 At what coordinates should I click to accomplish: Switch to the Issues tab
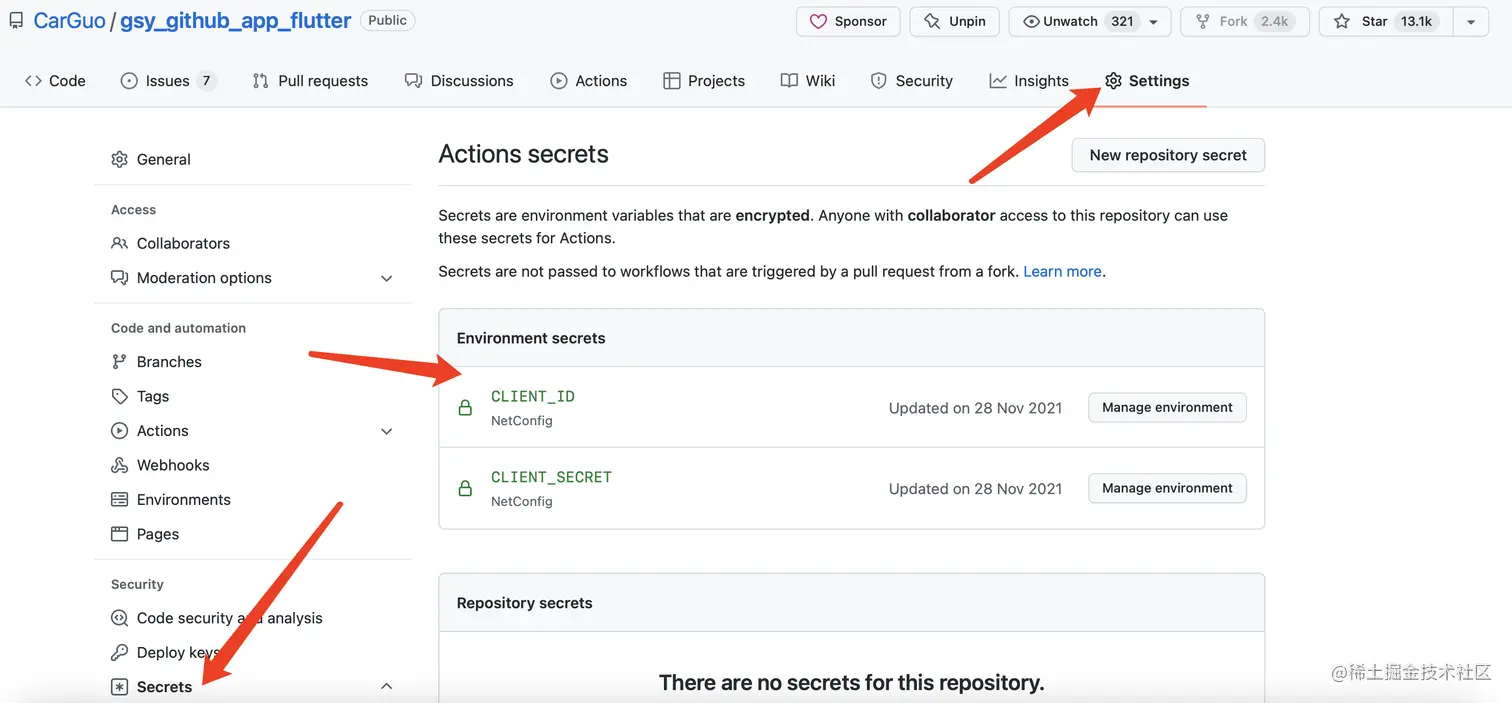click(x=168, y=81)
